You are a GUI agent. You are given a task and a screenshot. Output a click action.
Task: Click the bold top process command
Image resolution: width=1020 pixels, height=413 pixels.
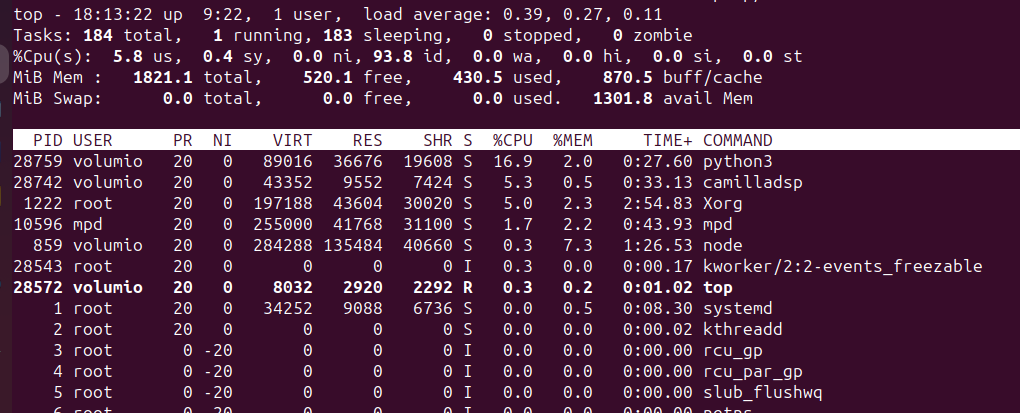pos(718,287)
